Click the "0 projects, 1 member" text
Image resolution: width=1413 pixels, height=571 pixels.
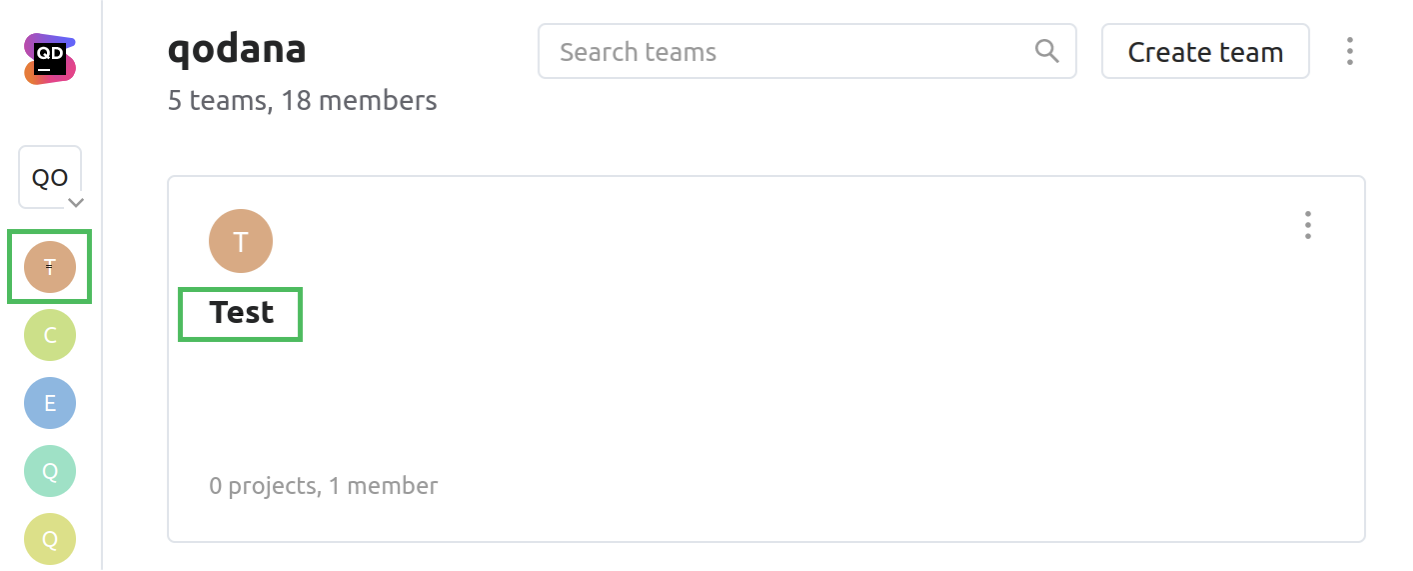click(323, 487)
